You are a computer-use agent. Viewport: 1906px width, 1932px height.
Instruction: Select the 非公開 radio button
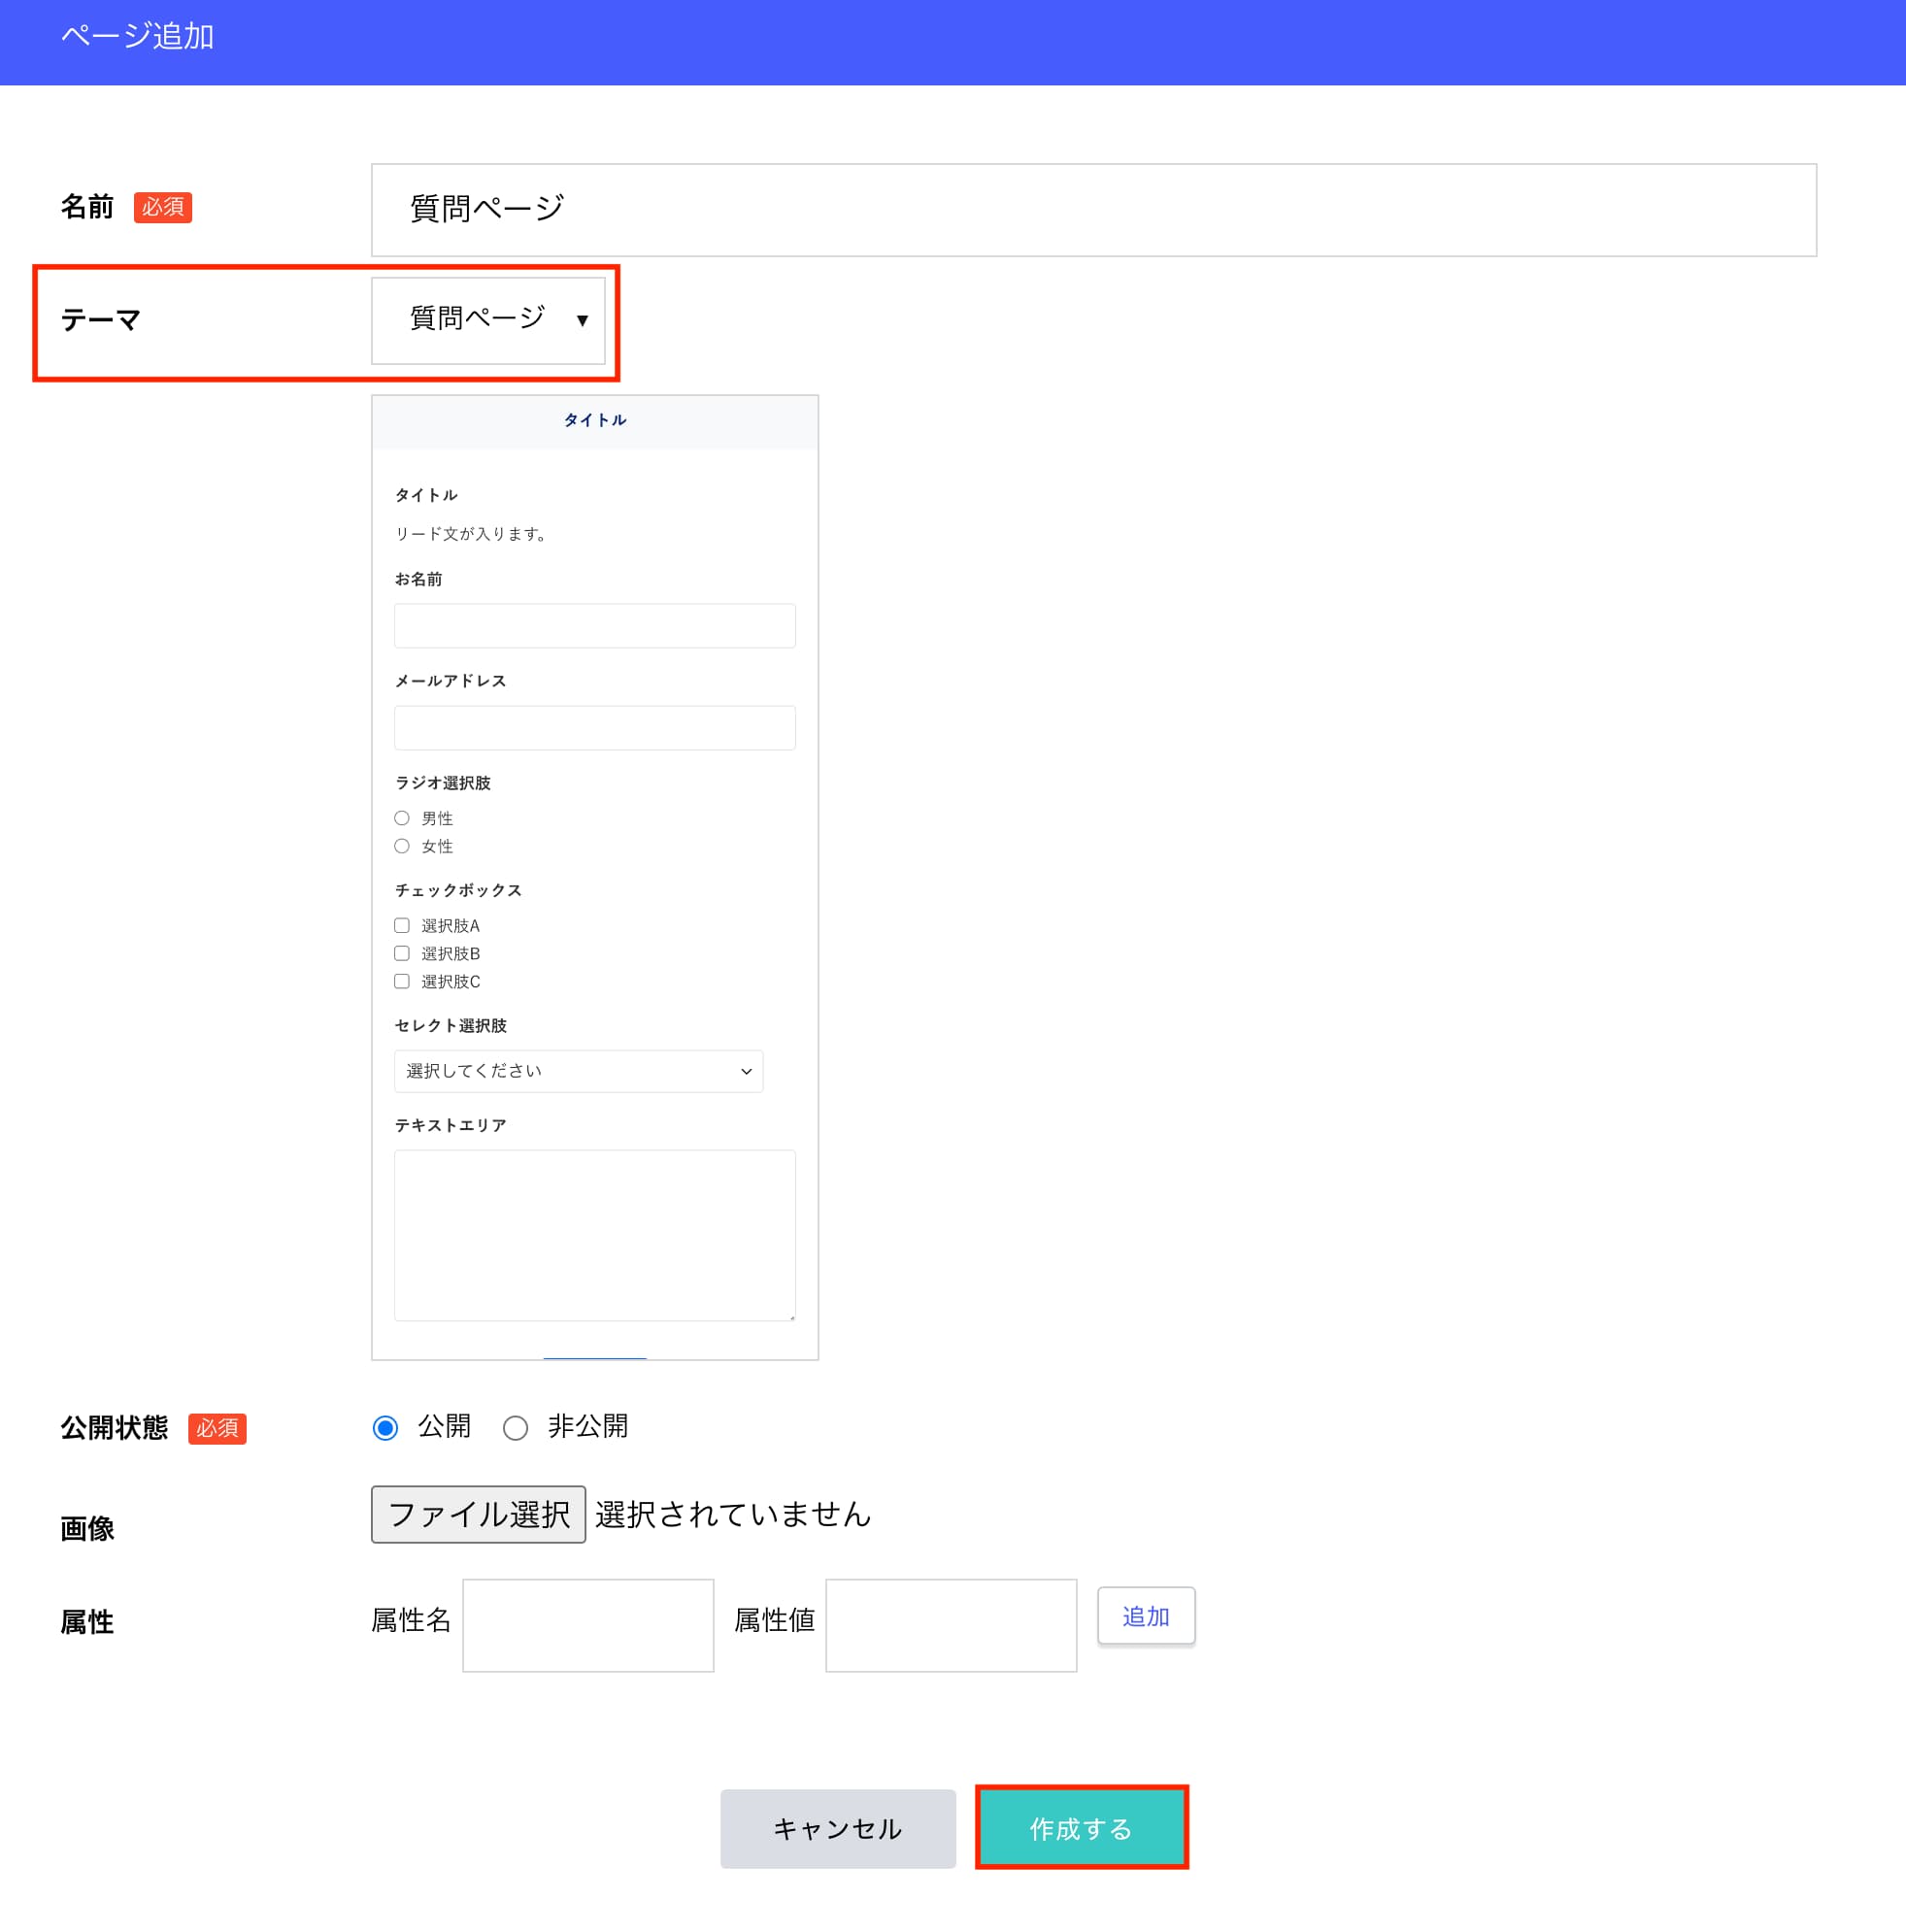coord(515,1427)
